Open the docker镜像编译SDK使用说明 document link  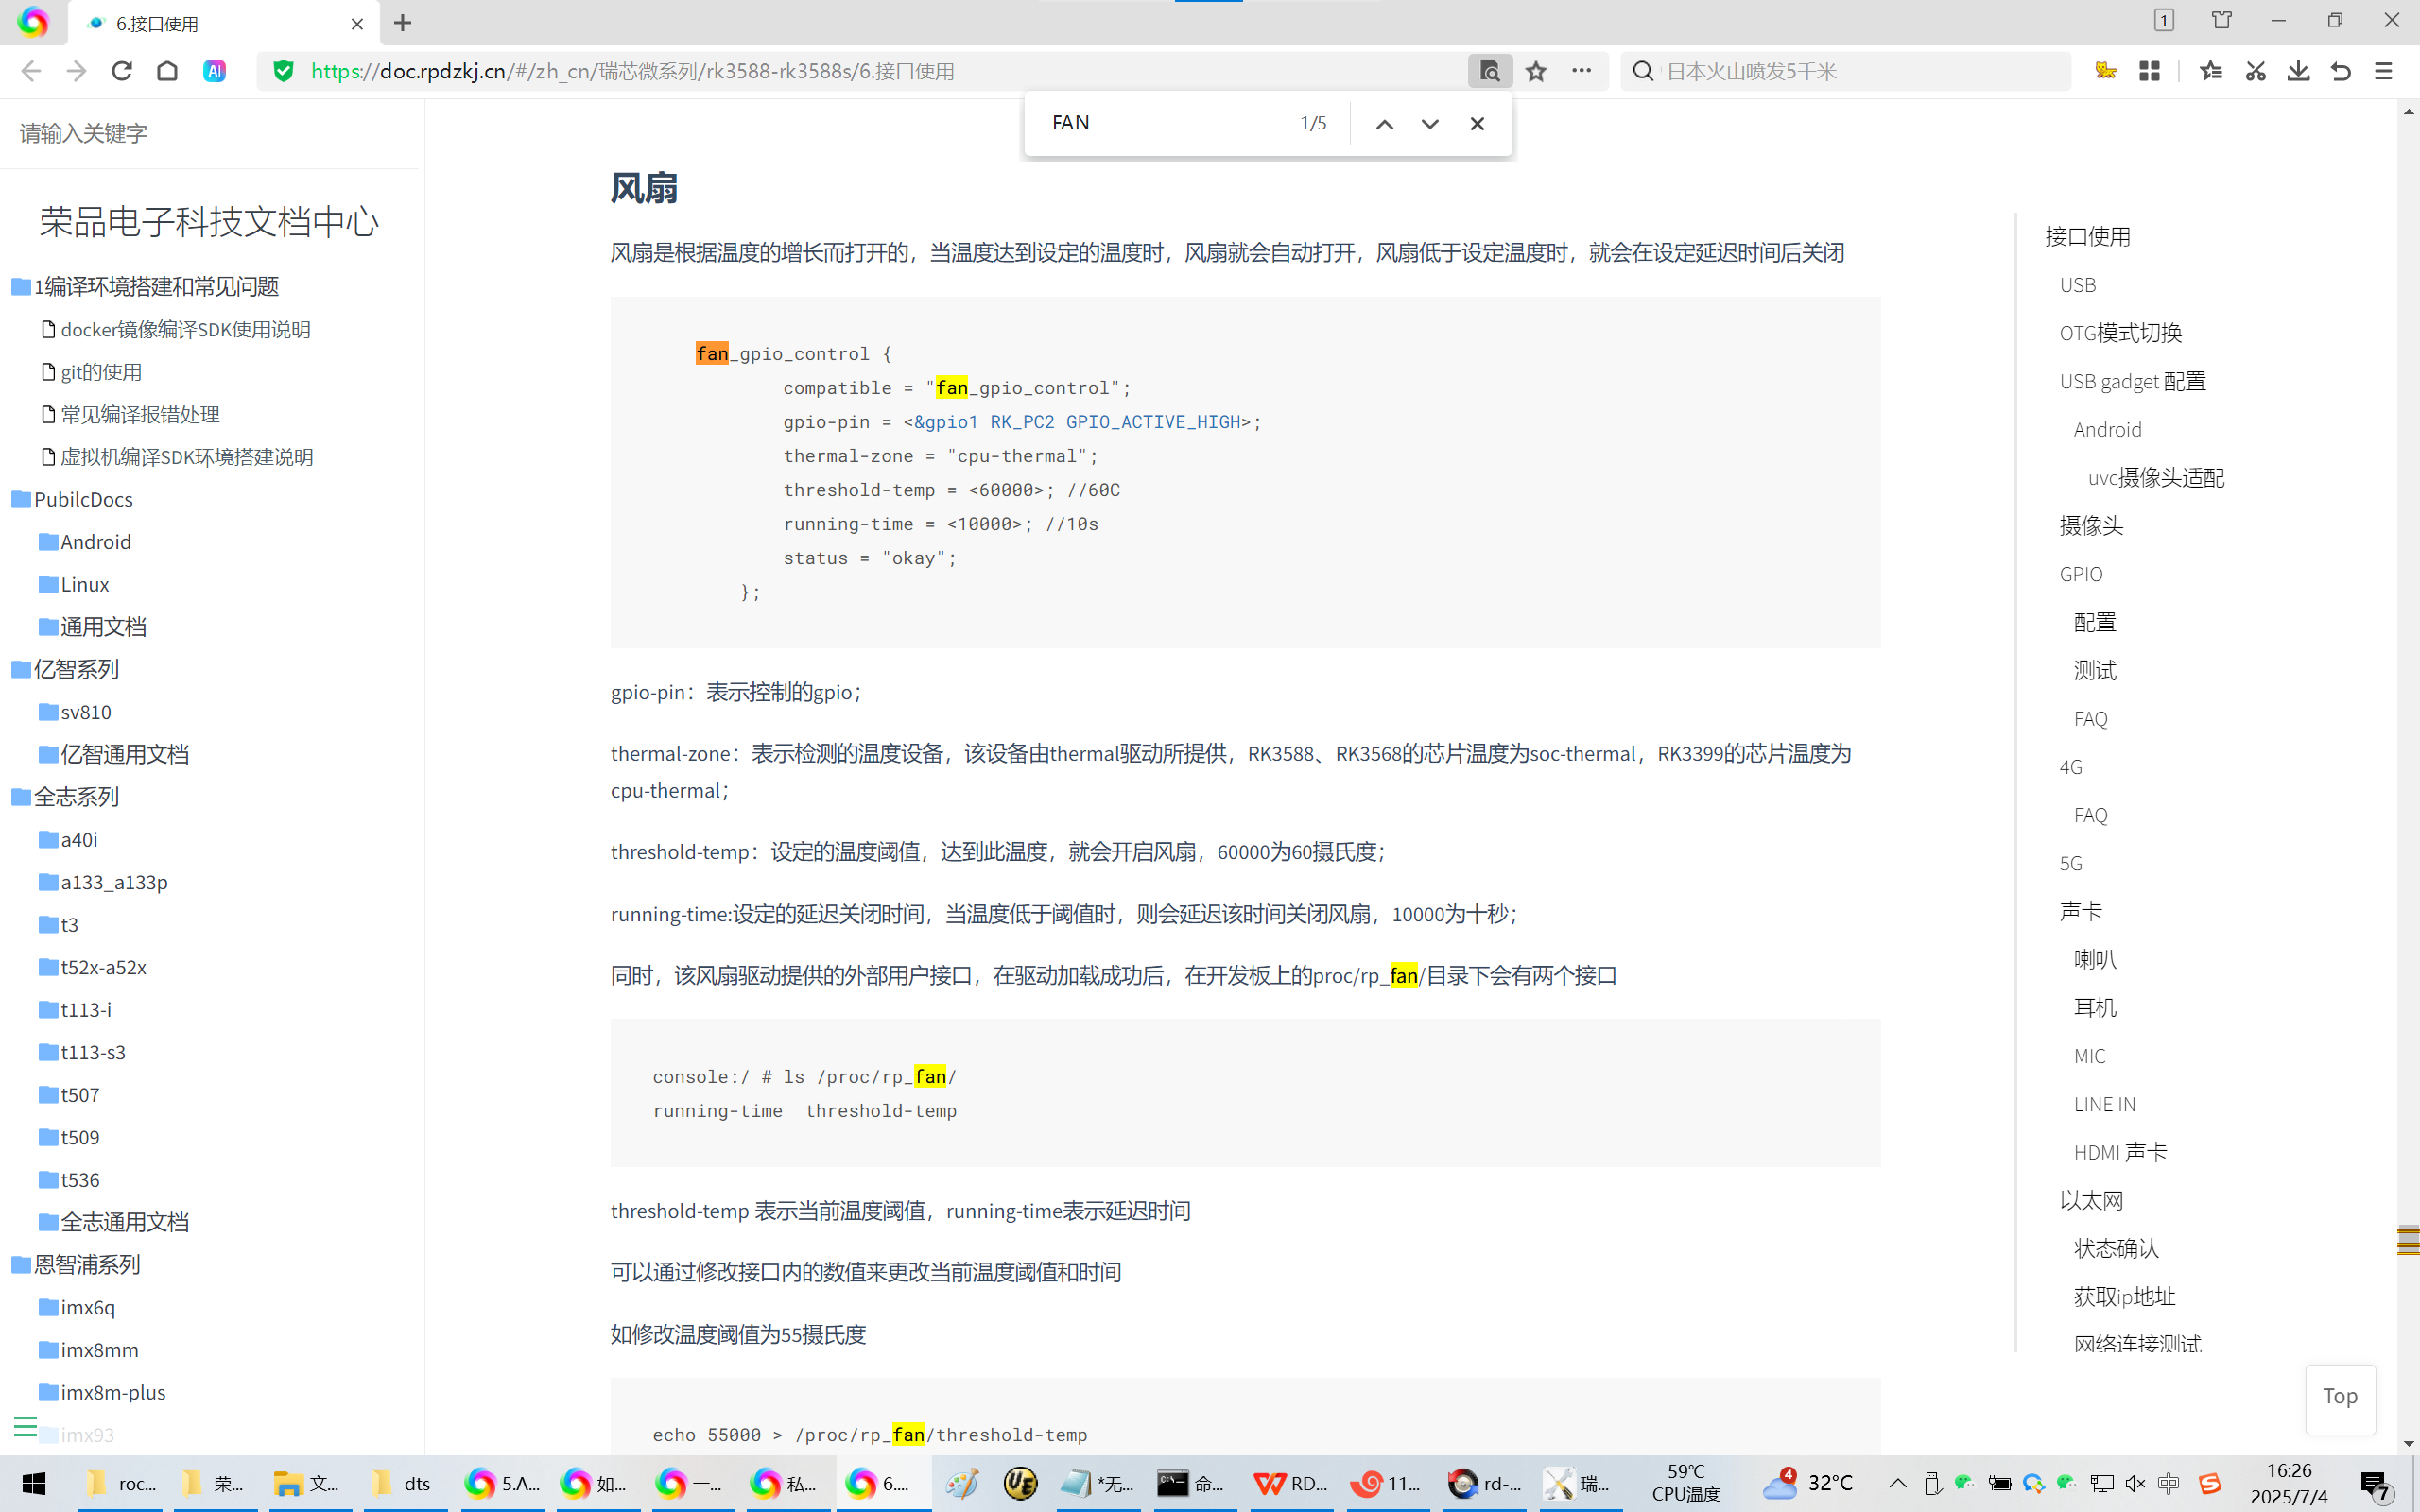(186, 329)
